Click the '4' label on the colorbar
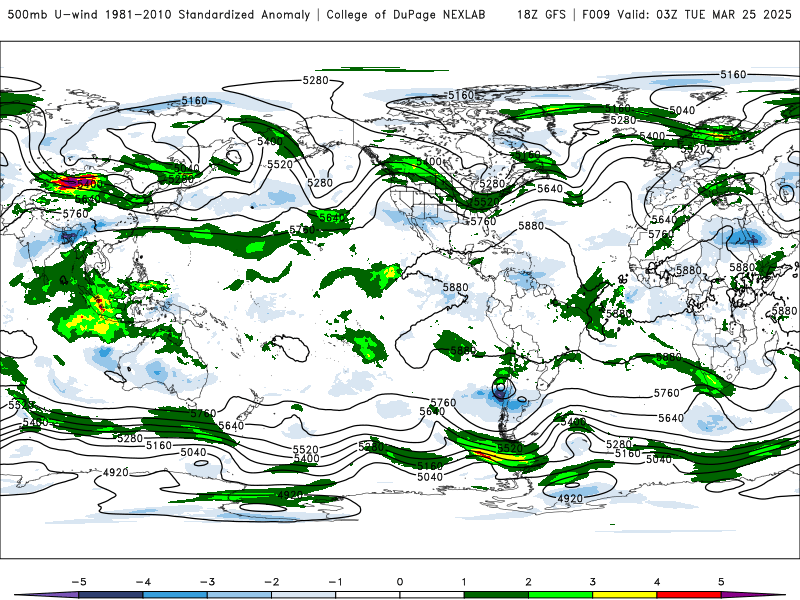800x600 pixels. [x=657, y=582]
